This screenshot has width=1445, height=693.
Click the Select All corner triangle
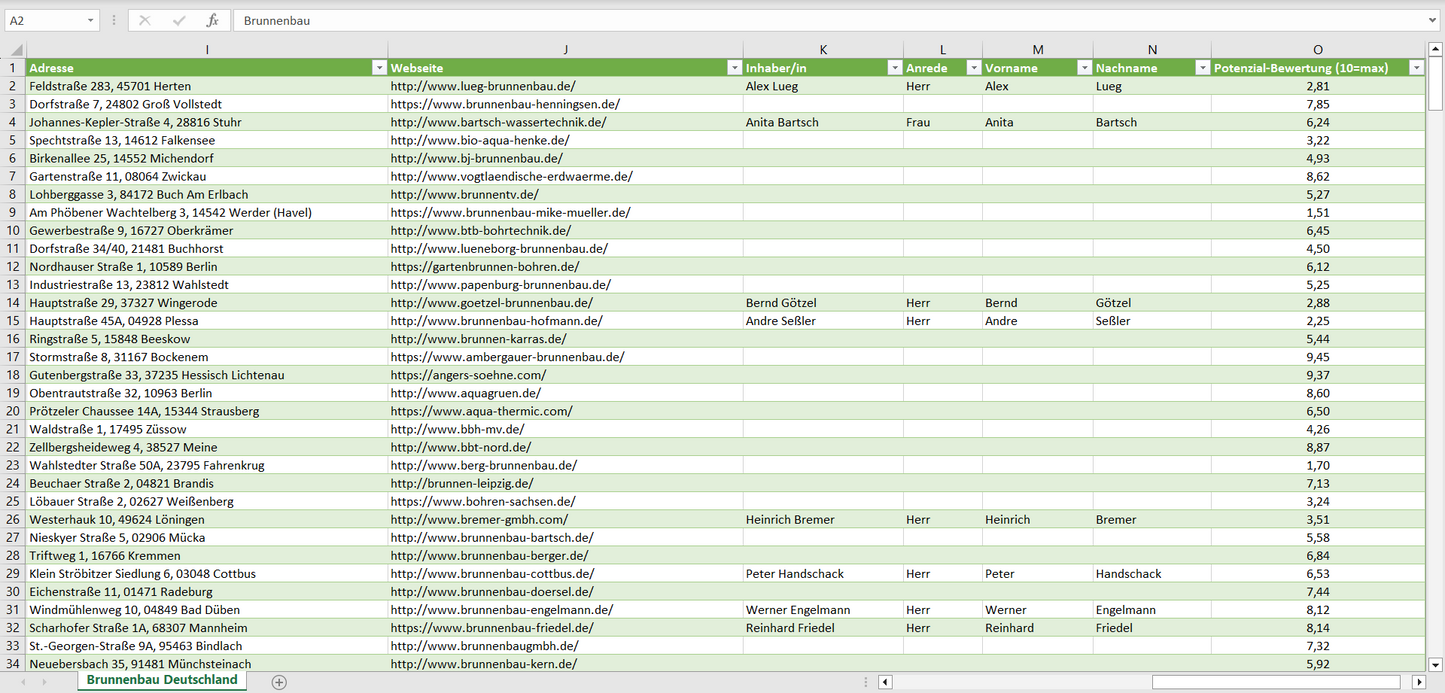click(x=14, y=50)
